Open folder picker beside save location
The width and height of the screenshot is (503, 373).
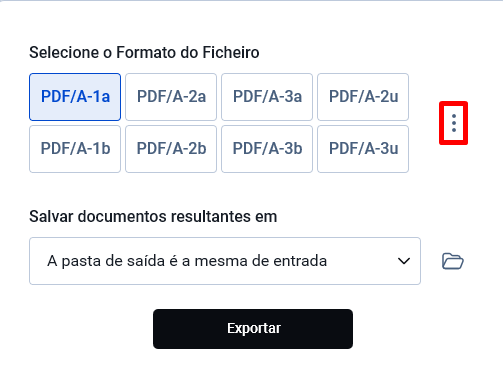(453, 261)
